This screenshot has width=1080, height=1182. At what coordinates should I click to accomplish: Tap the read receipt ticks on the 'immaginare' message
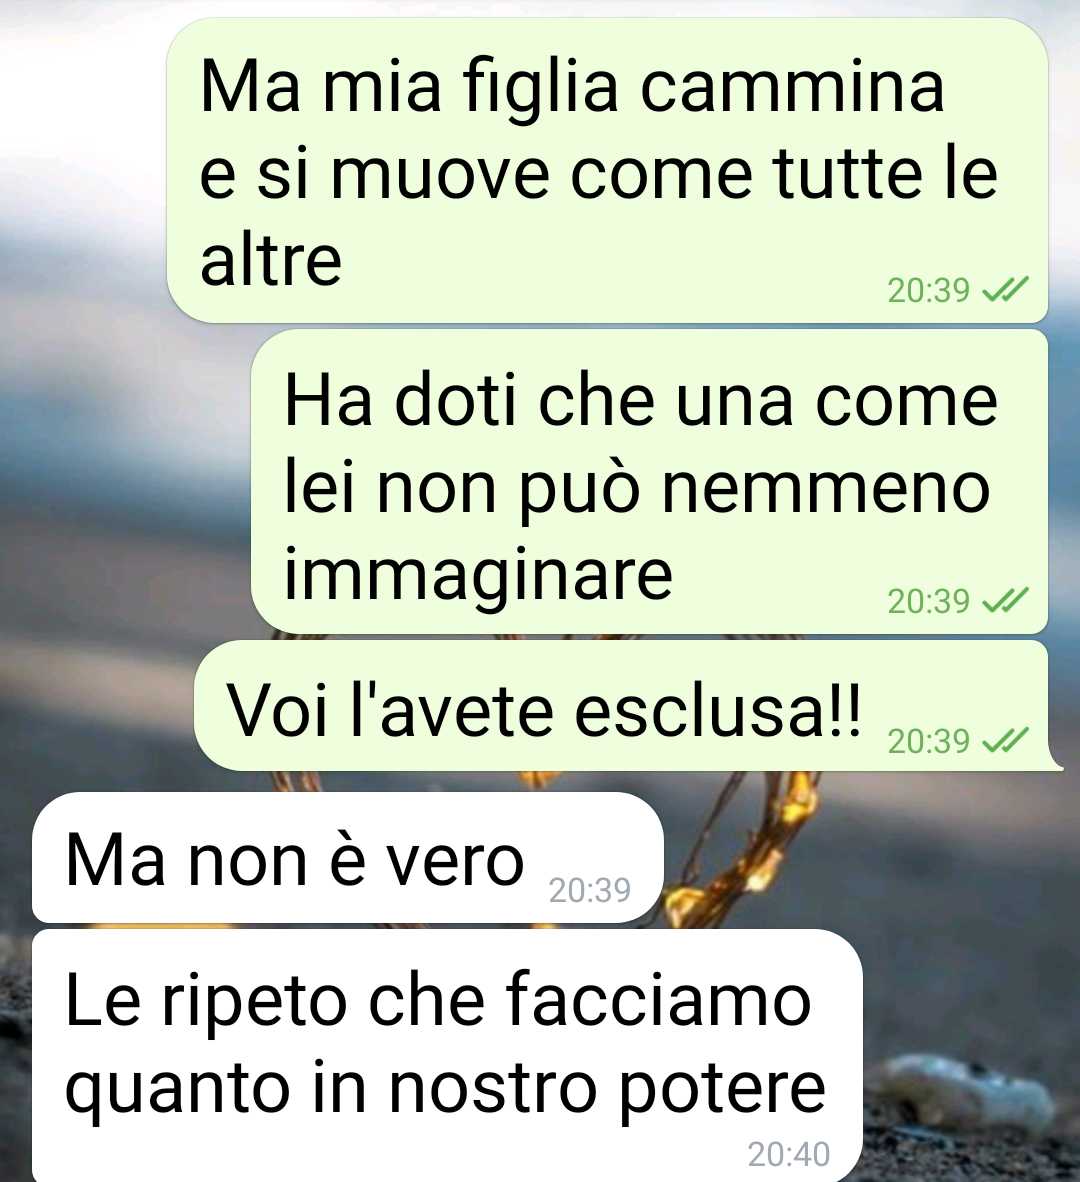click(x=1005, y=602)
